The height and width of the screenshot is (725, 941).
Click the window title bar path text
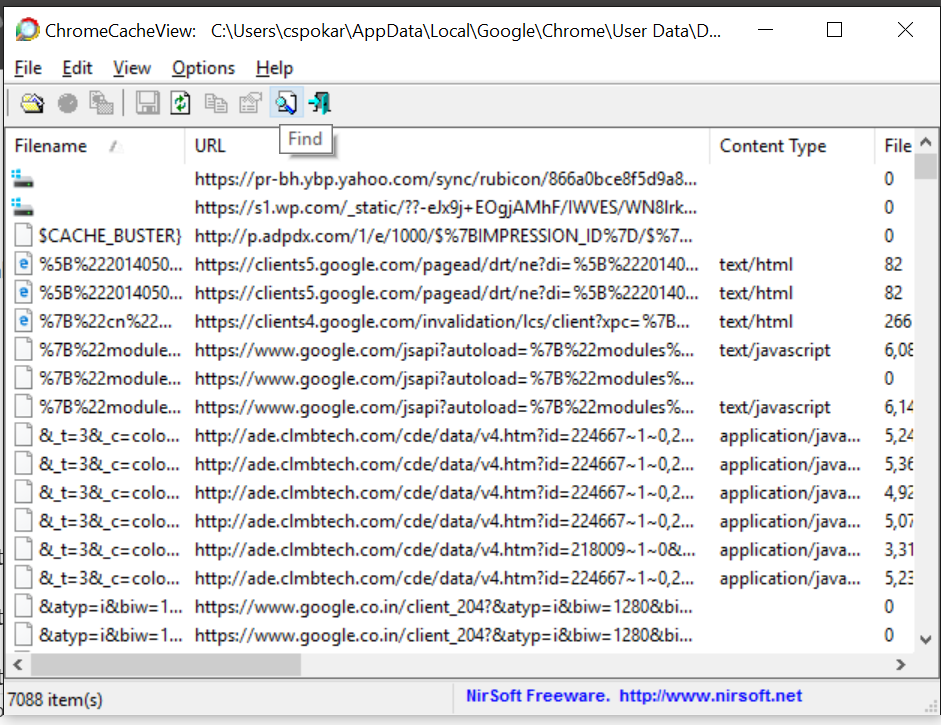point(466,31)
